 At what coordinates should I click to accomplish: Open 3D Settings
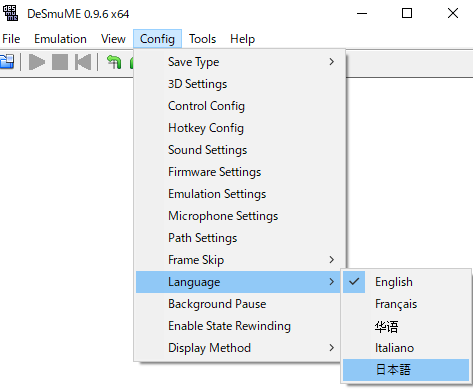(239, 84)
